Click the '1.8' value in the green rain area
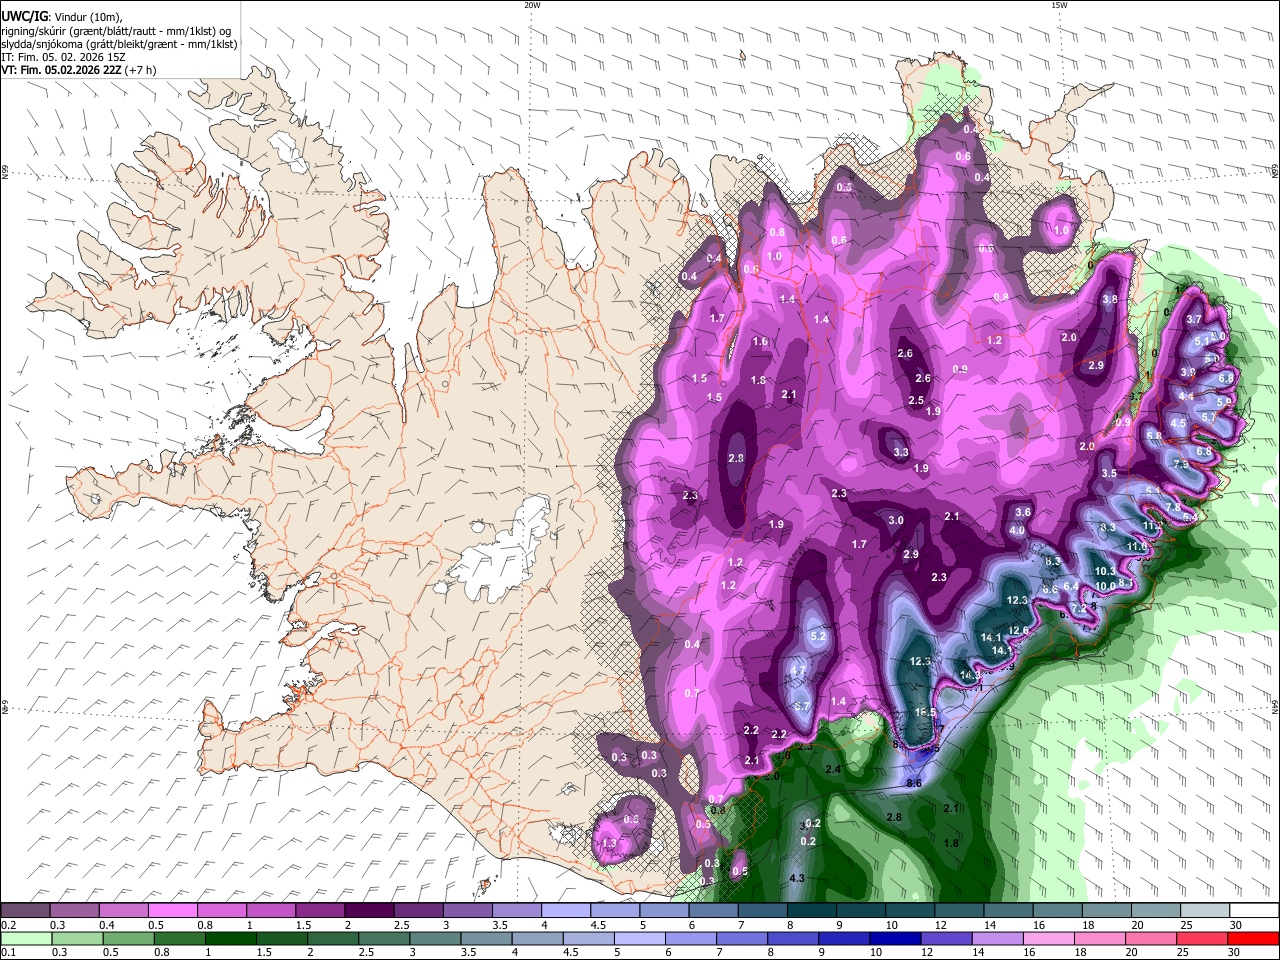1280x960 pixels. click(x=951, y=844)
